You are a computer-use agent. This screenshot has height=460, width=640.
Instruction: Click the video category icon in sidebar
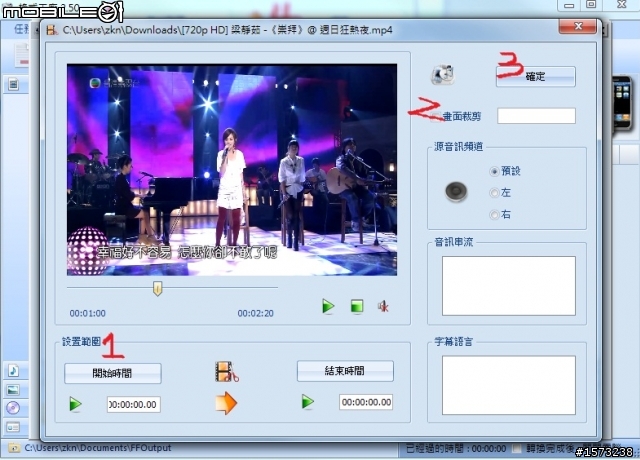click(14, 84)
